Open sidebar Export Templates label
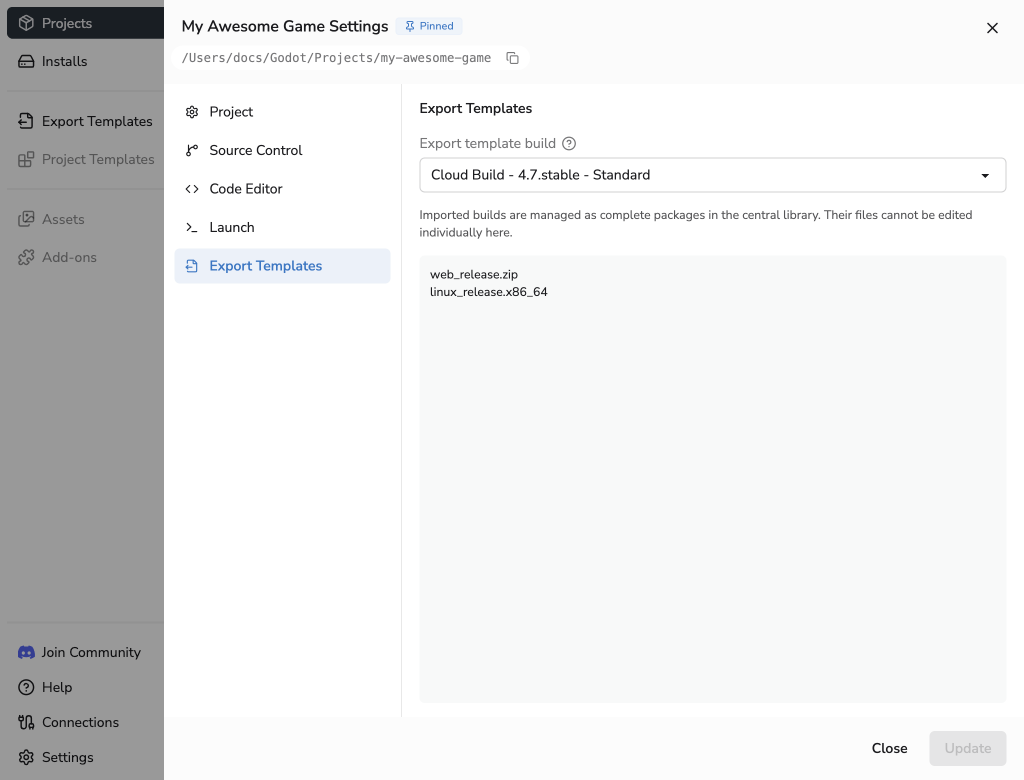This screenshot has height=780, width=1024. (x=97, y=122)
